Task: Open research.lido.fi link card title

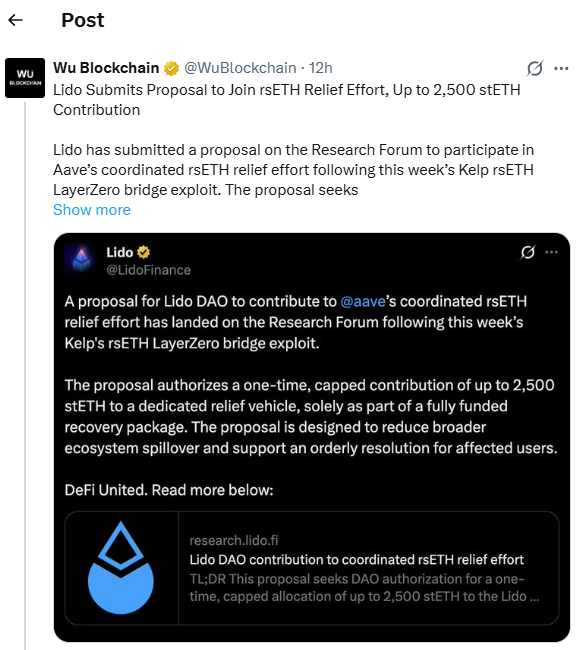Action: (357, 560)
